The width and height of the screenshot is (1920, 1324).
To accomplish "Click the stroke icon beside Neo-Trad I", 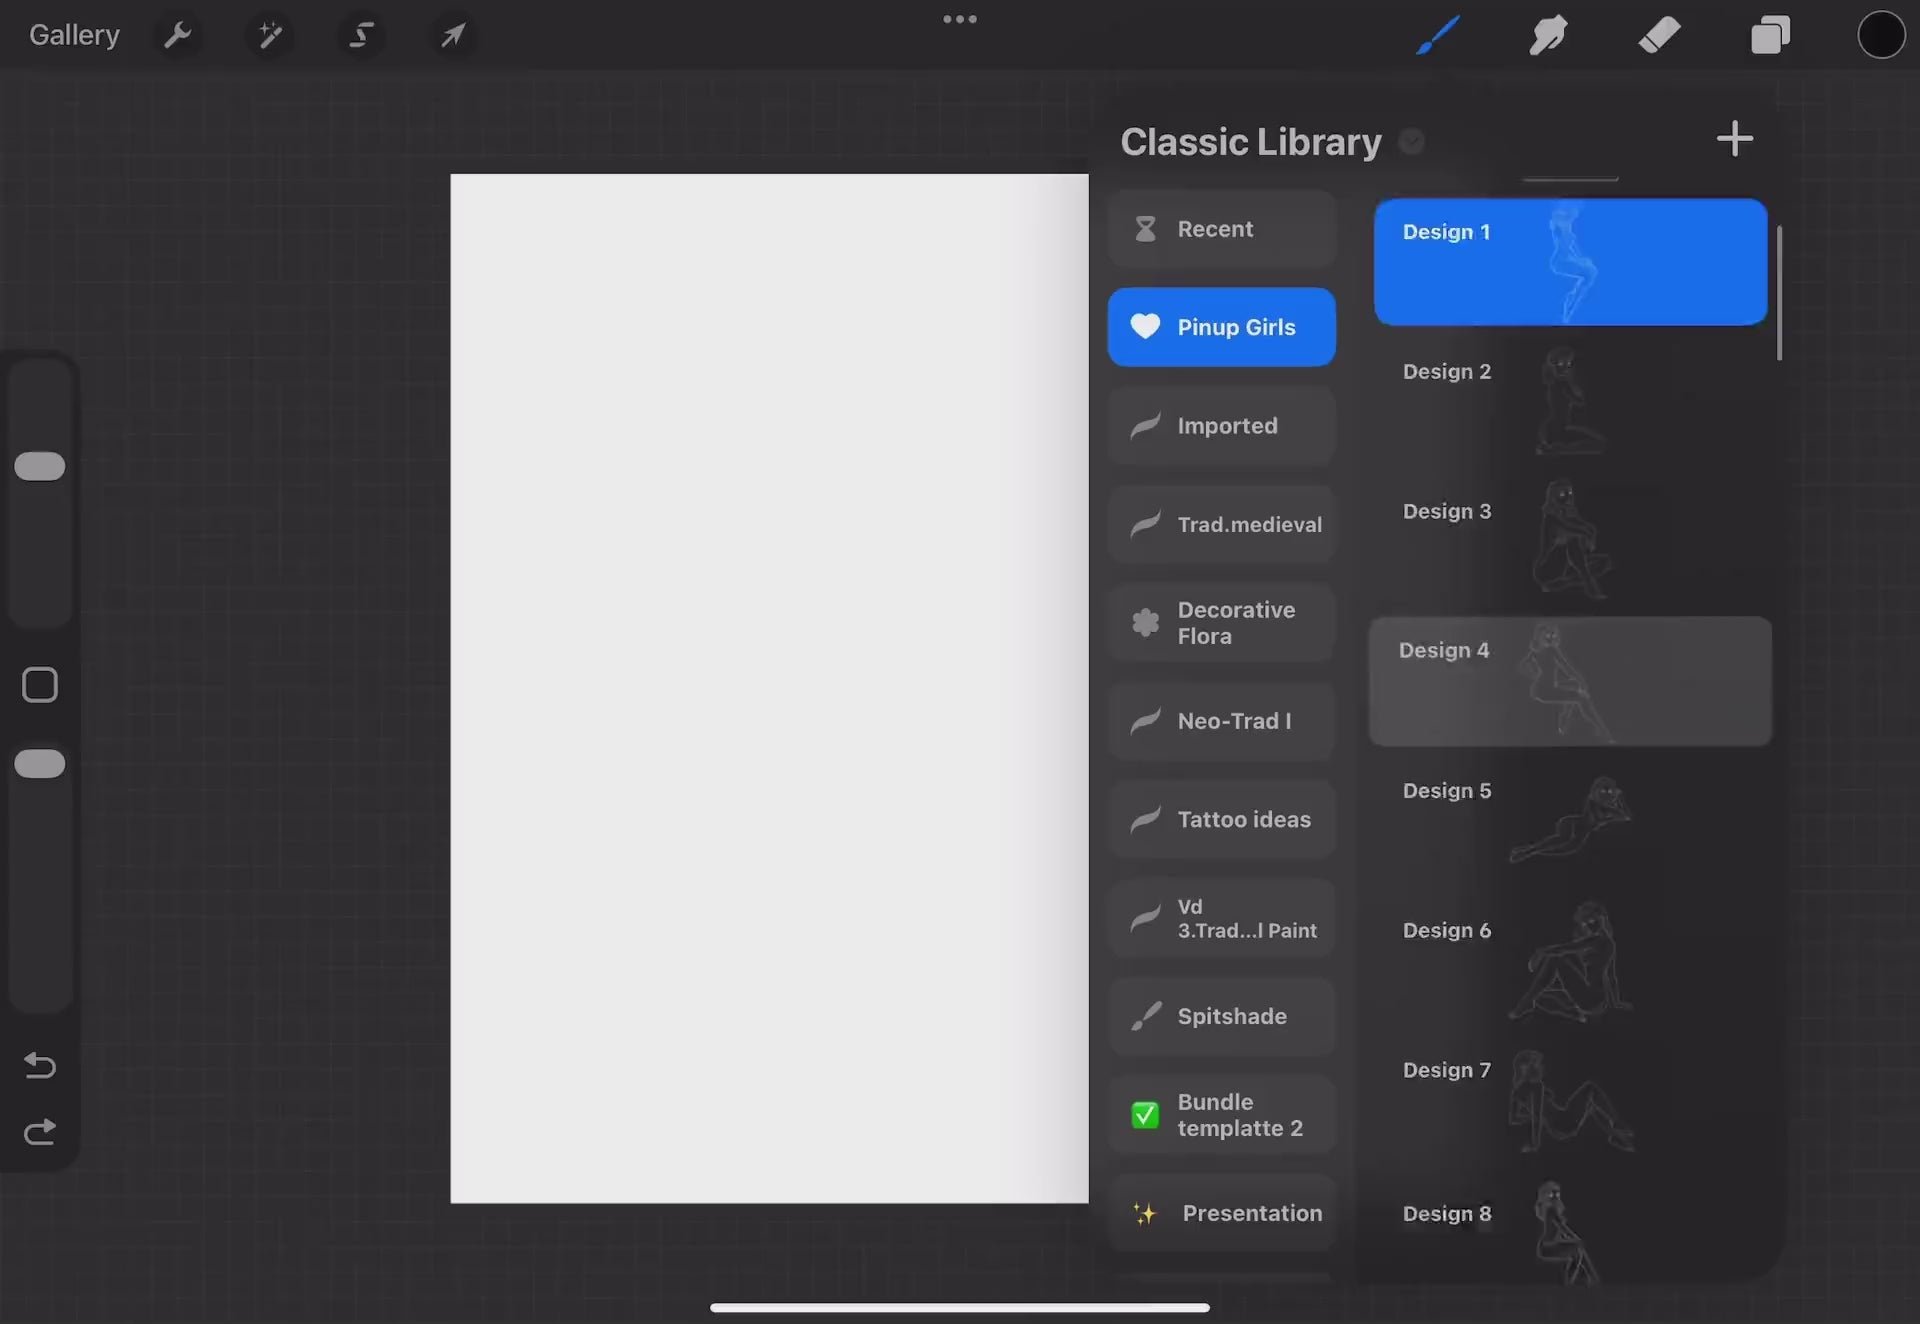I will pos(1145,721).
